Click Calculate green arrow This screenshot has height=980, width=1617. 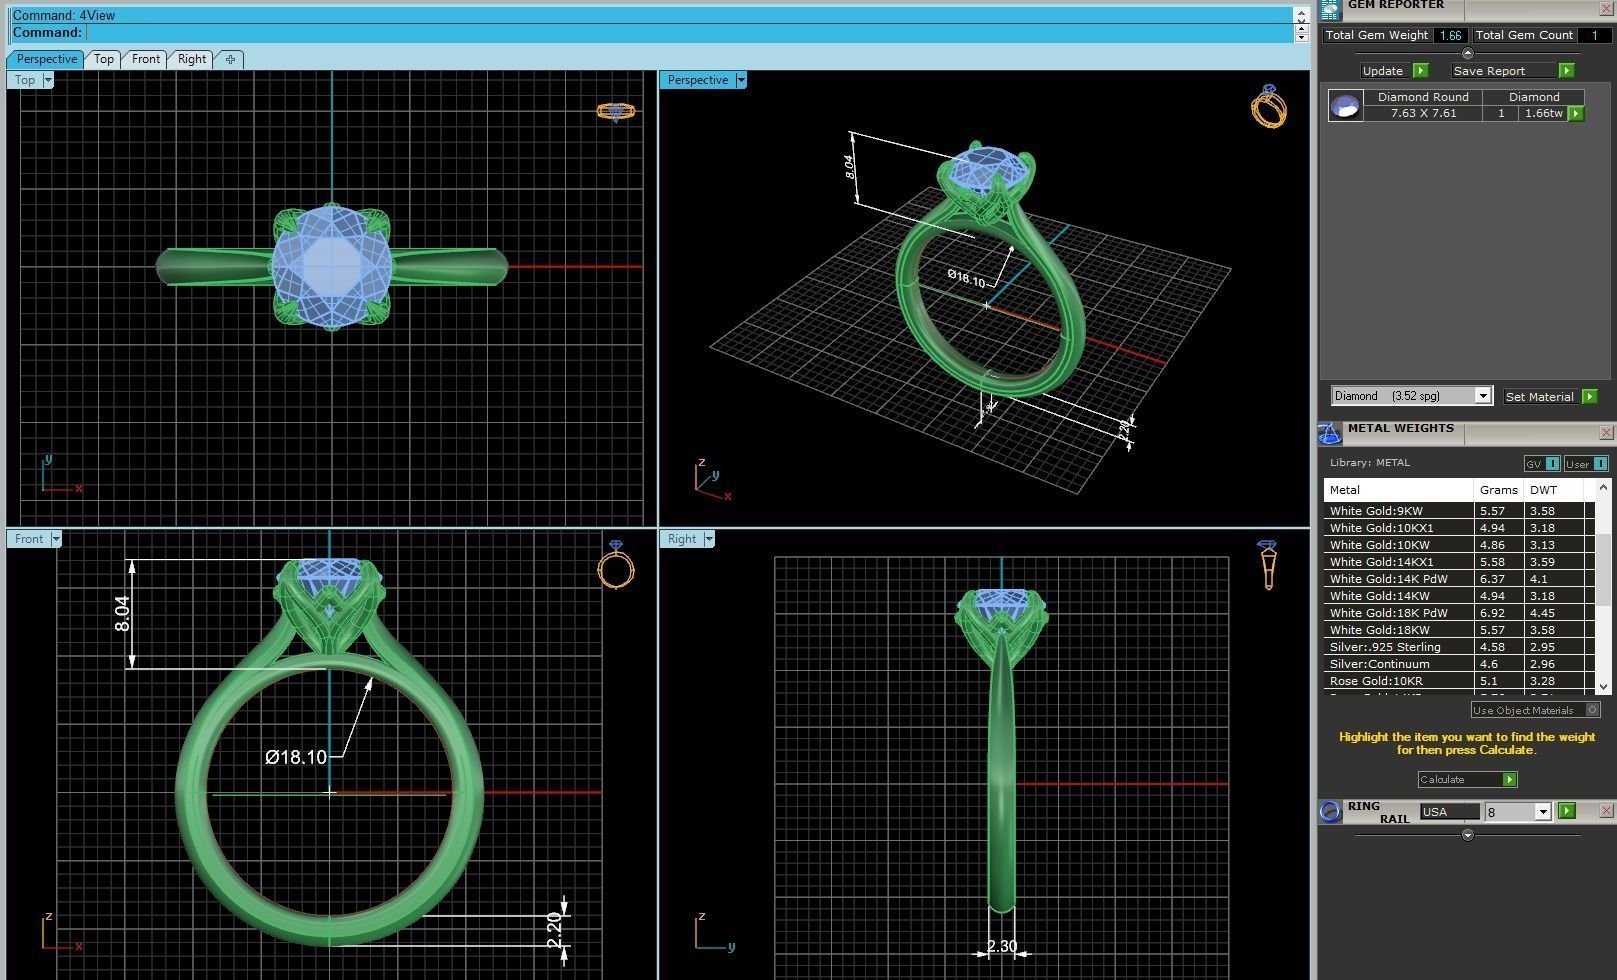coord(1510,780)
